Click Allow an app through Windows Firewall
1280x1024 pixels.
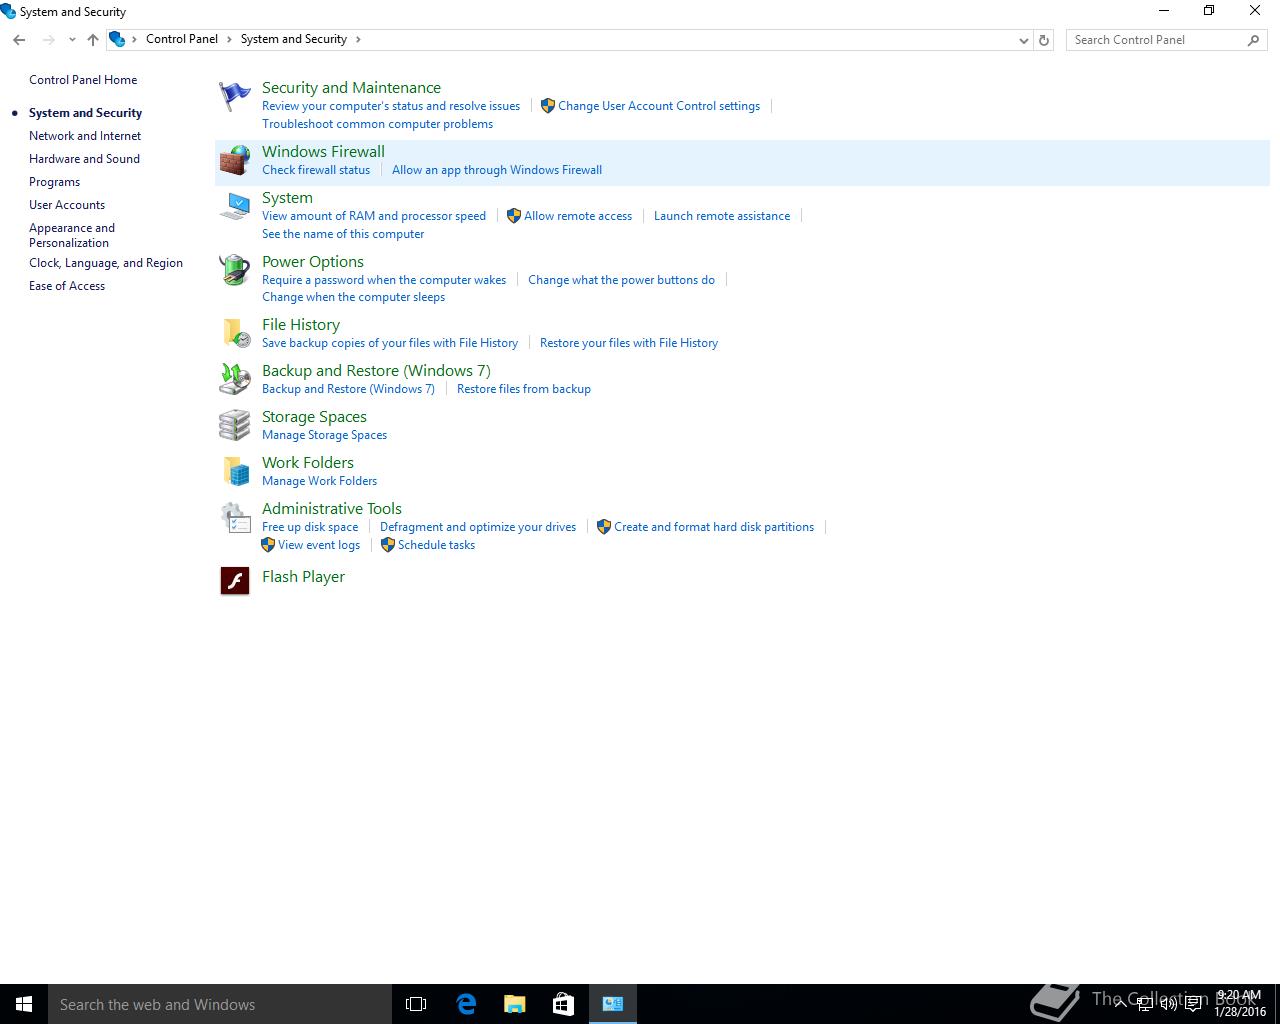click(x=497, y=170)
